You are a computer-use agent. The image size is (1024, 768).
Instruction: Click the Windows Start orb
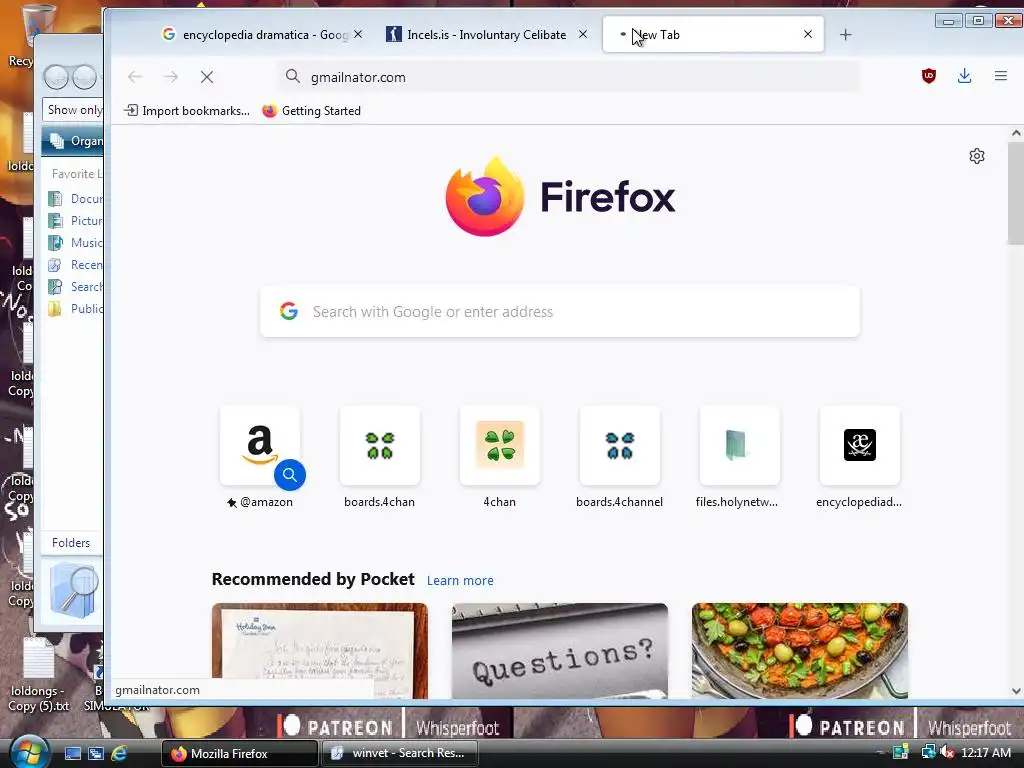(x=29, y=752)
